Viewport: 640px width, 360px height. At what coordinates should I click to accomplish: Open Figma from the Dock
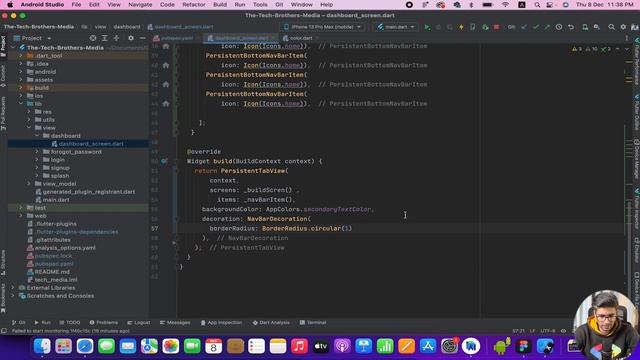coord(523,347)
